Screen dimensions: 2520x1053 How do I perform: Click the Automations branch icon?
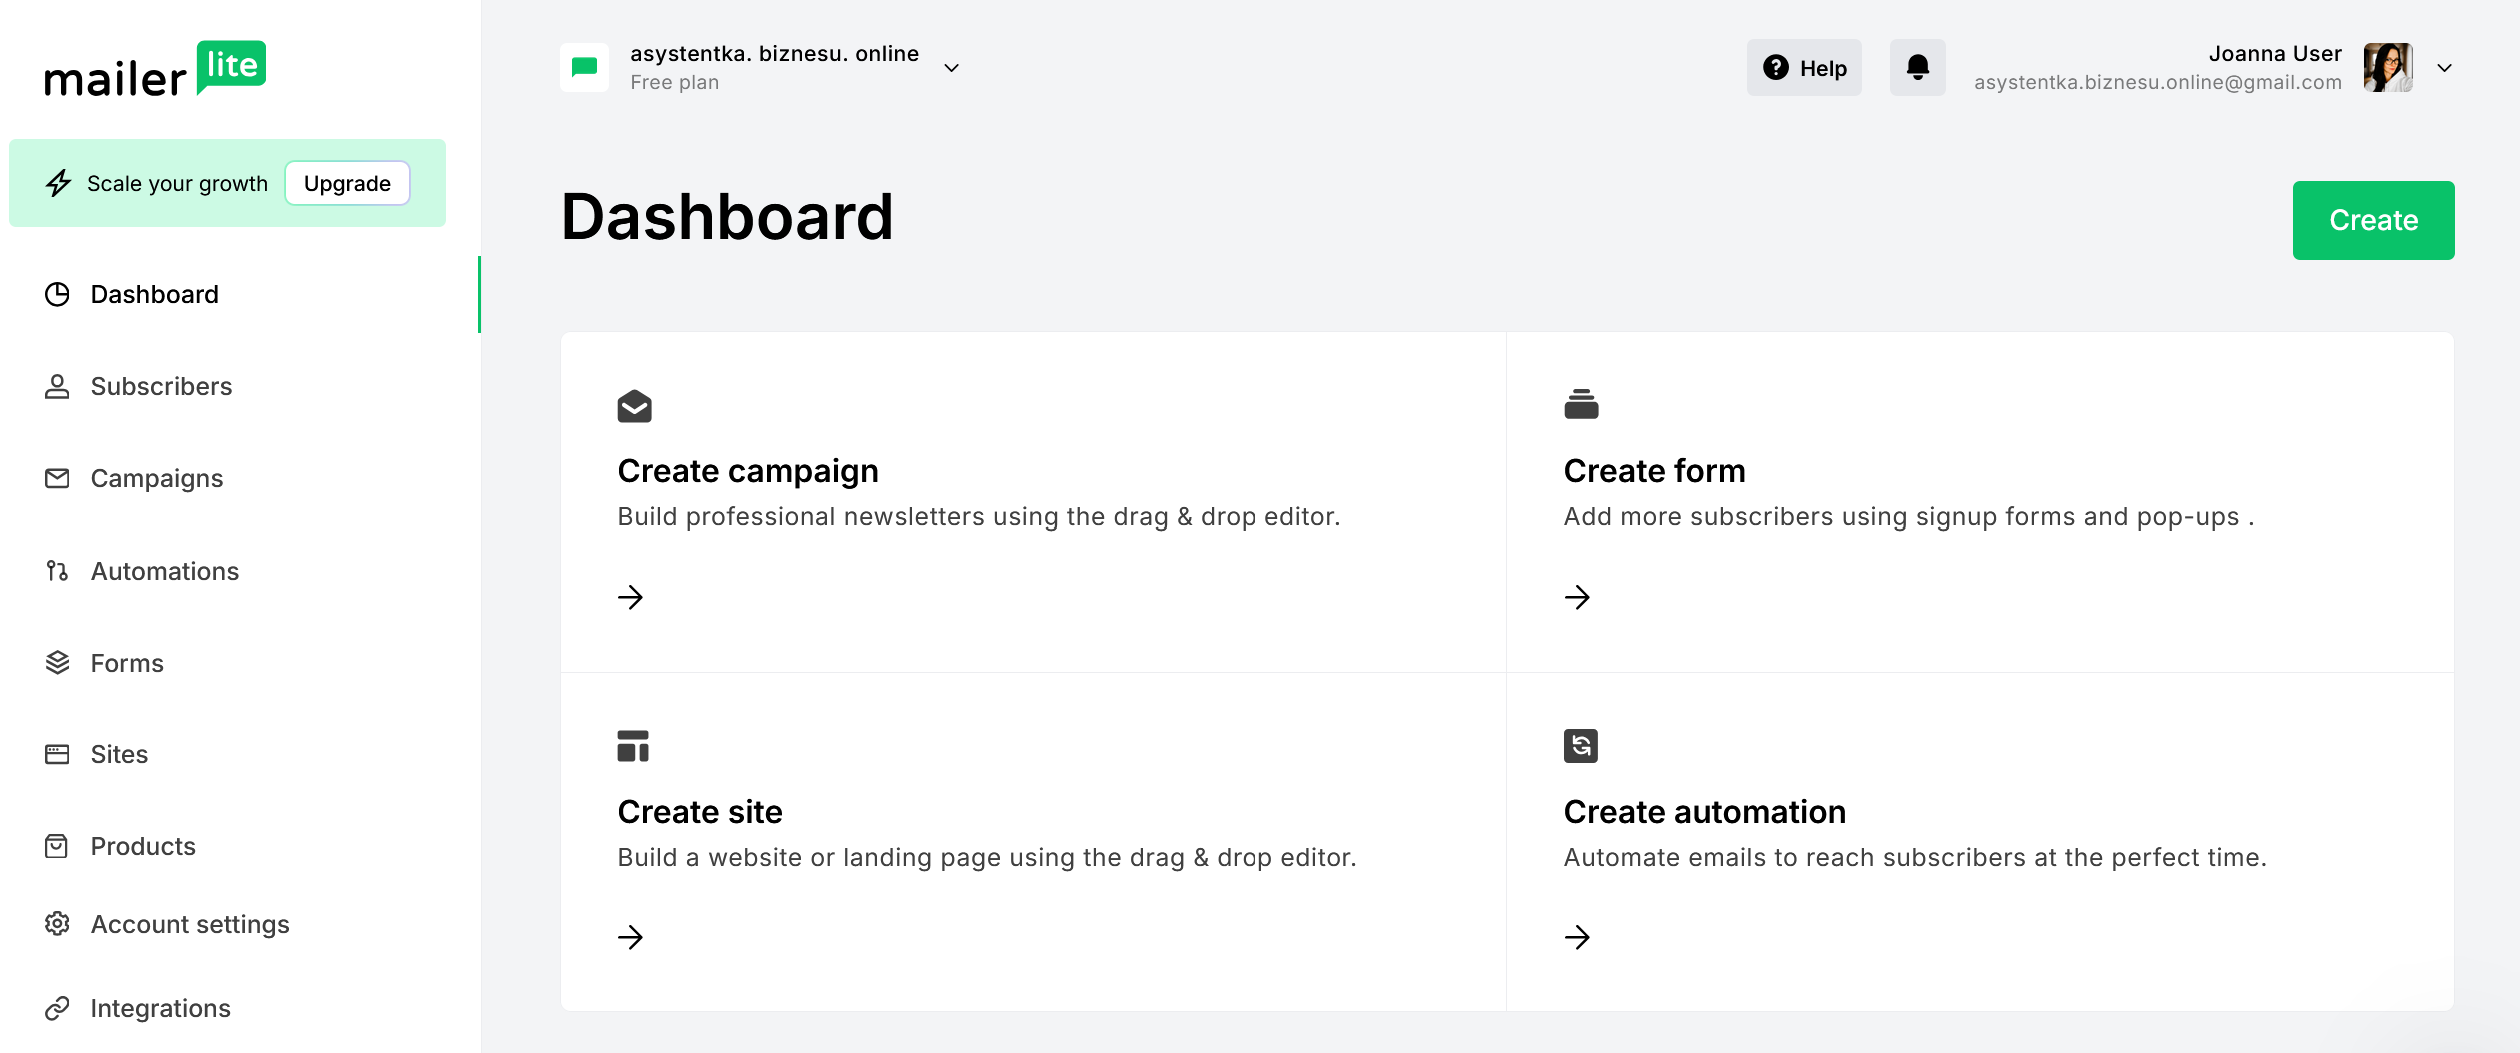point(57,570)
